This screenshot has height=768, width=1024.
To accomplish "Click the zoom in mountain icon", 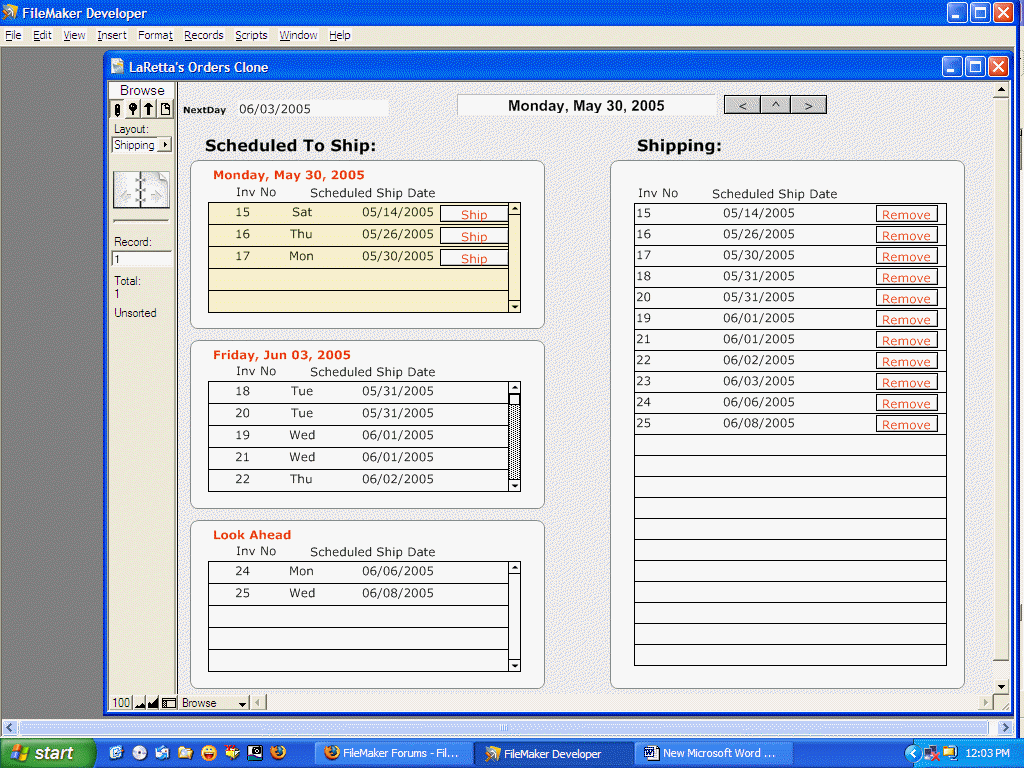I will tap(153, 703).
